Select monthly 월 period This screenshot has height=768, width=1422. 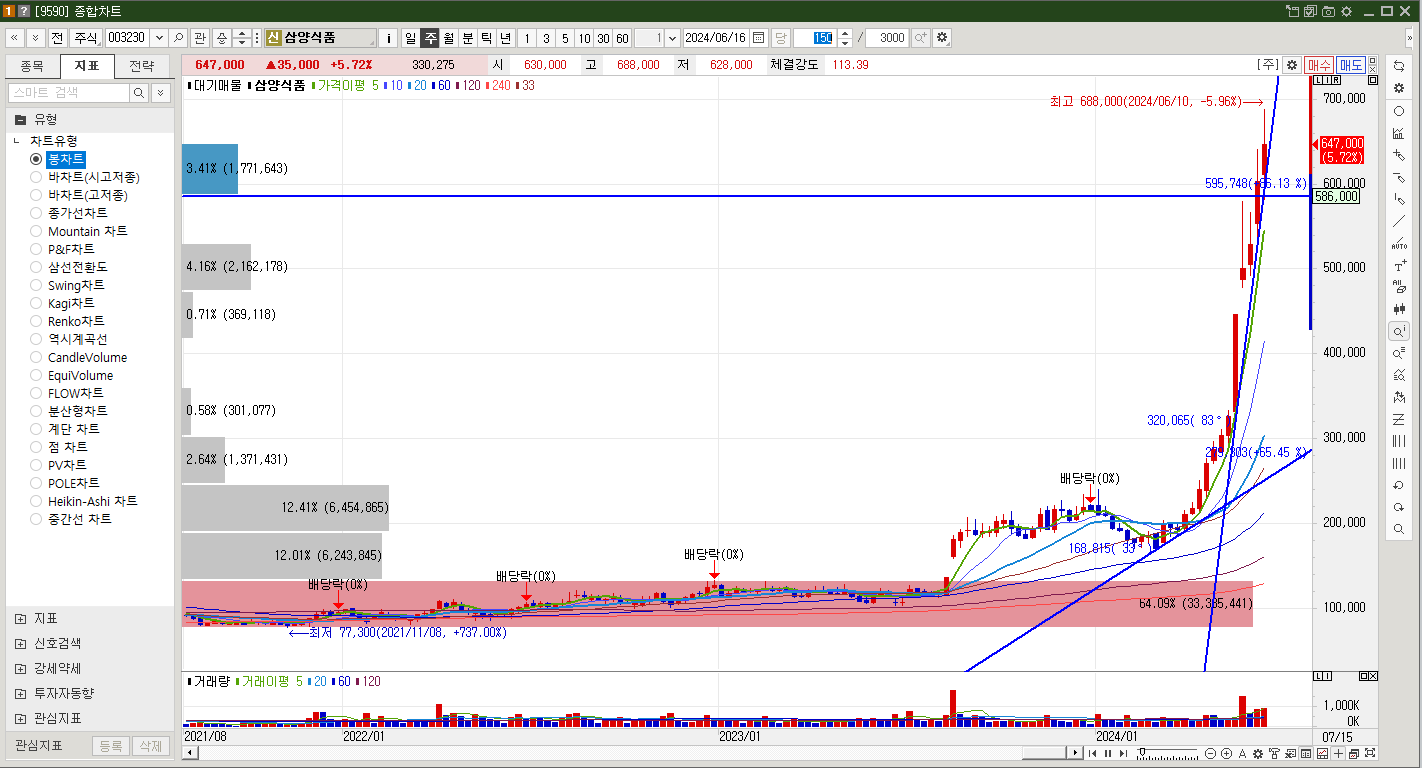449,38
